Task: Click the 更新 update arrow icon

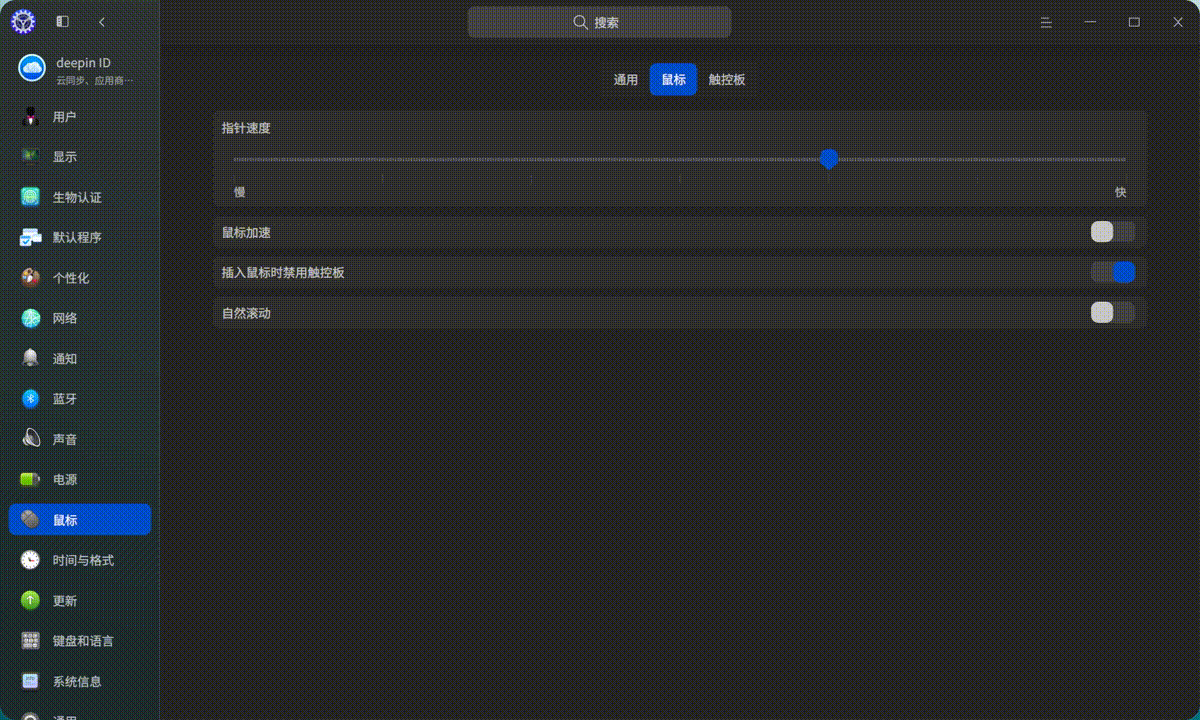Action: (31, 600)
